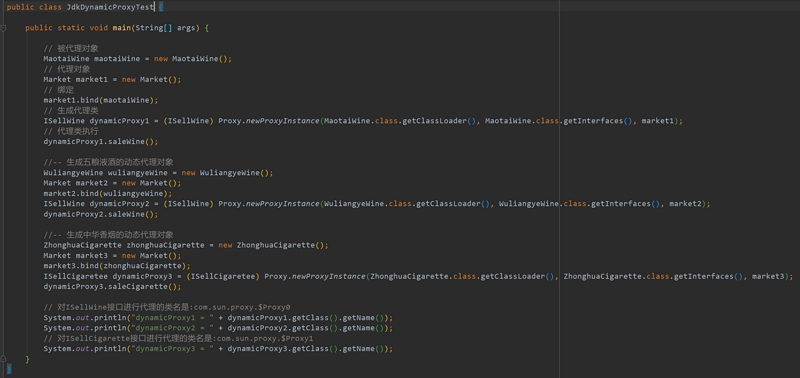Click 'WuliangyeWine.class.getInterfaces()' call
This screenshot has height=378, width=800.
(579, 204)
